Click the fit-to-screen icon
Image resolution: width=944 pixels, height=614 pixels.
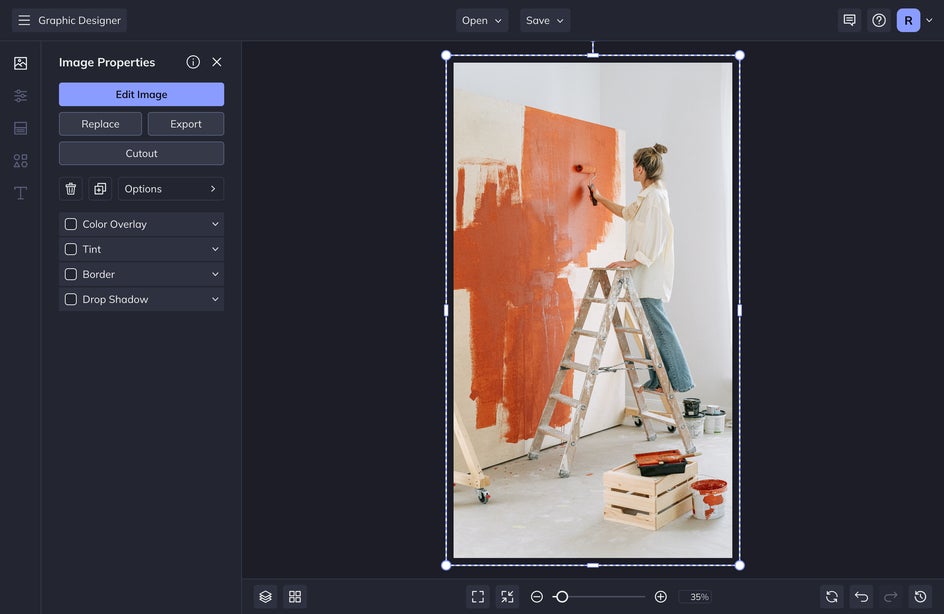click(478, 597)
